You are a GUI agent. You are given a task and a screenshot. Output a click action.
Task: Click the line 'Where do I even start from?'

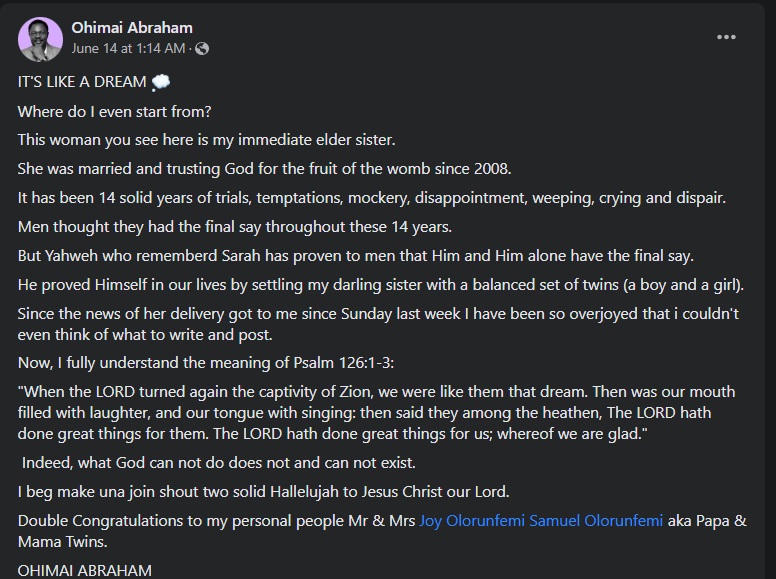click(114, 111)
